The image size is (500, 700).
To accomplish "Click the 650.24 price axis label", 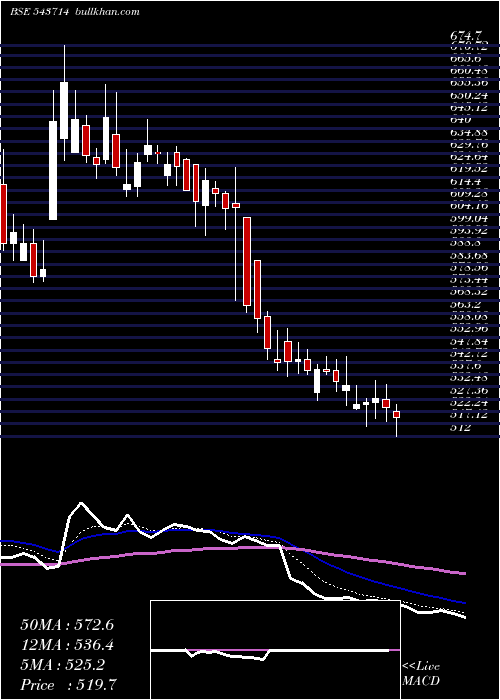I will [468, 95].
